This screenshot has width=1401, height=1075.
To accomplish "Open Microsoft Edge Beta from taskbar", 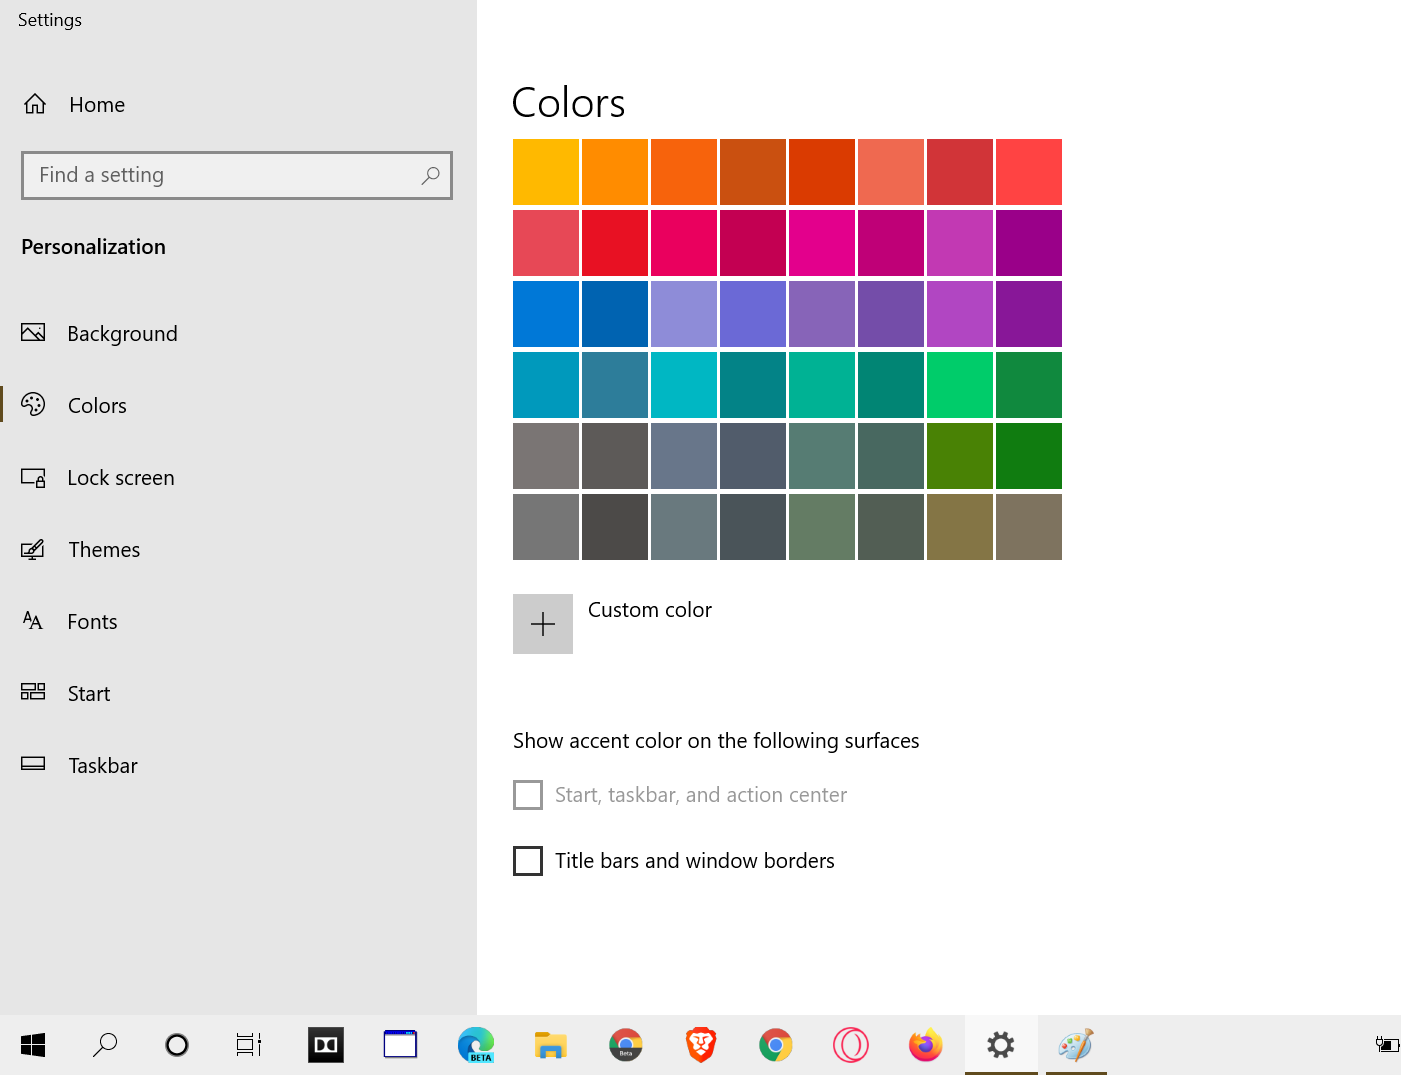I will (476, 1045).
